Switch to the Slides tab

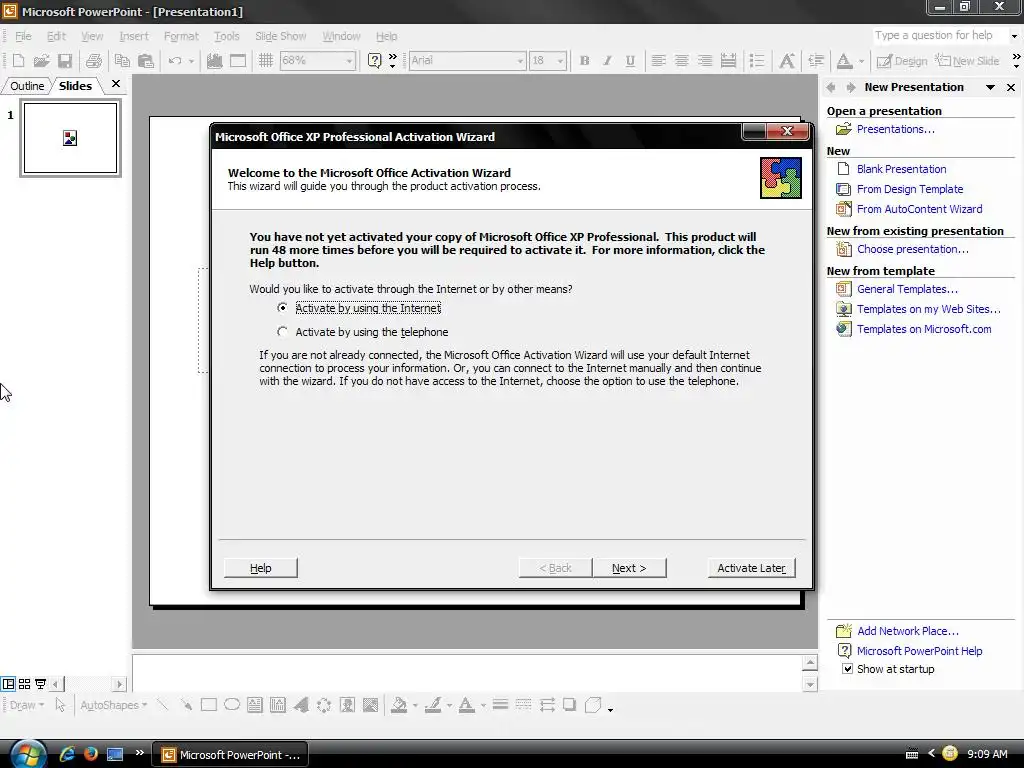75,86
